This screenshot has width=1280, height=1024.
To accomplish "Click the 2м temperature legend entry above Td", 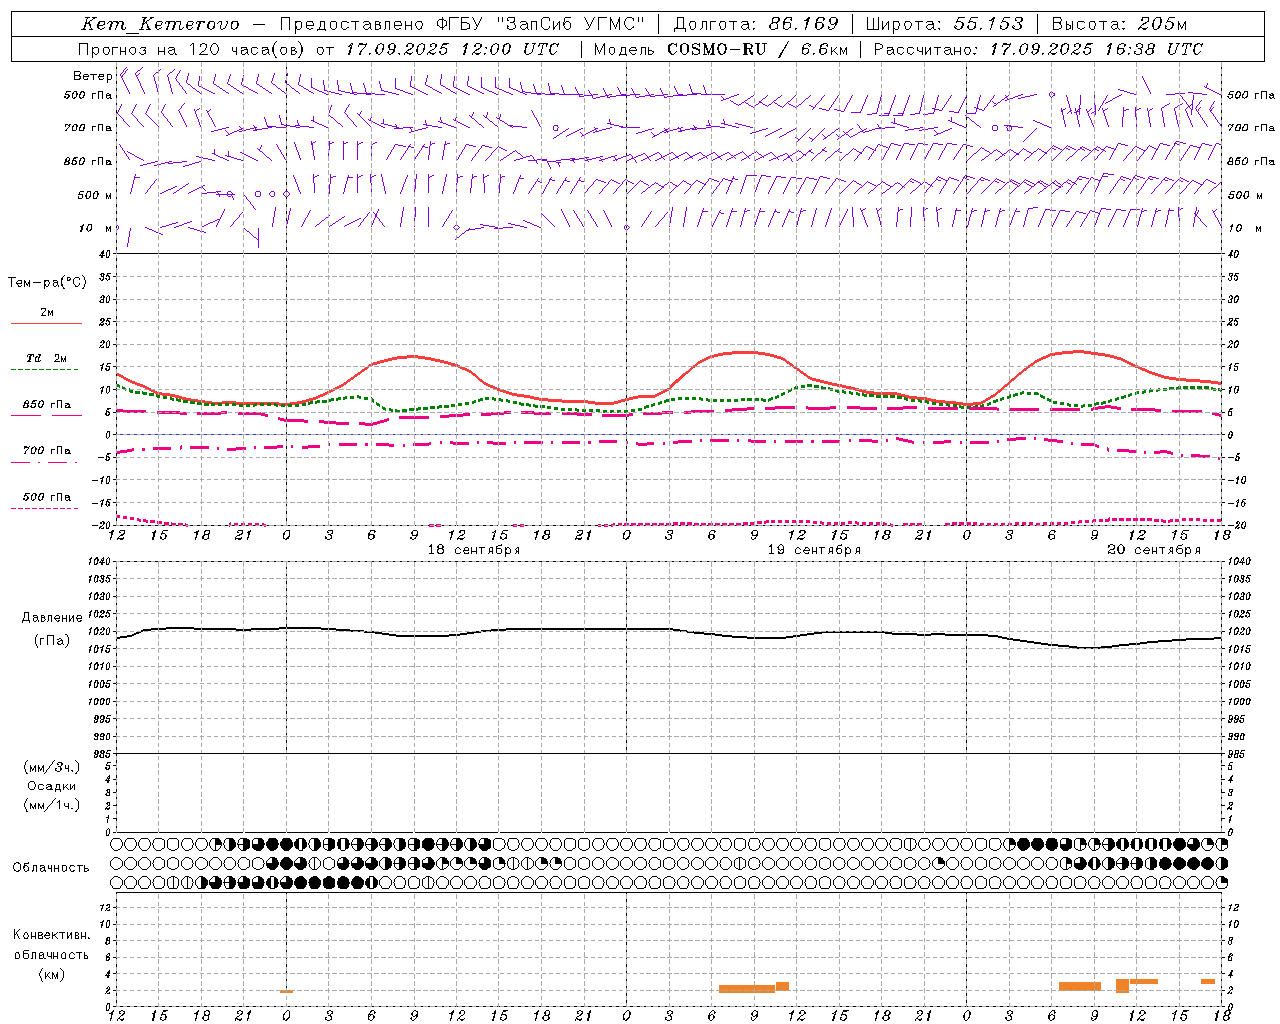I will tap(47, 313).
